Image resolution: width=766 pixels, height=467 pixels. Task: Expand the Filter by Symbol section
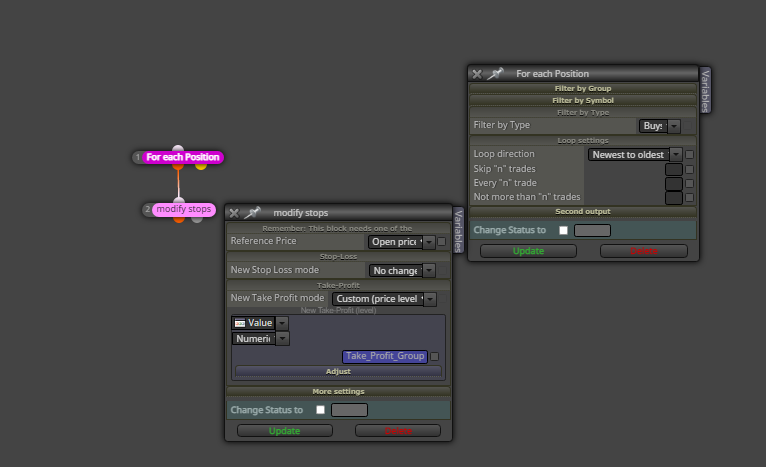pos(583,101)
